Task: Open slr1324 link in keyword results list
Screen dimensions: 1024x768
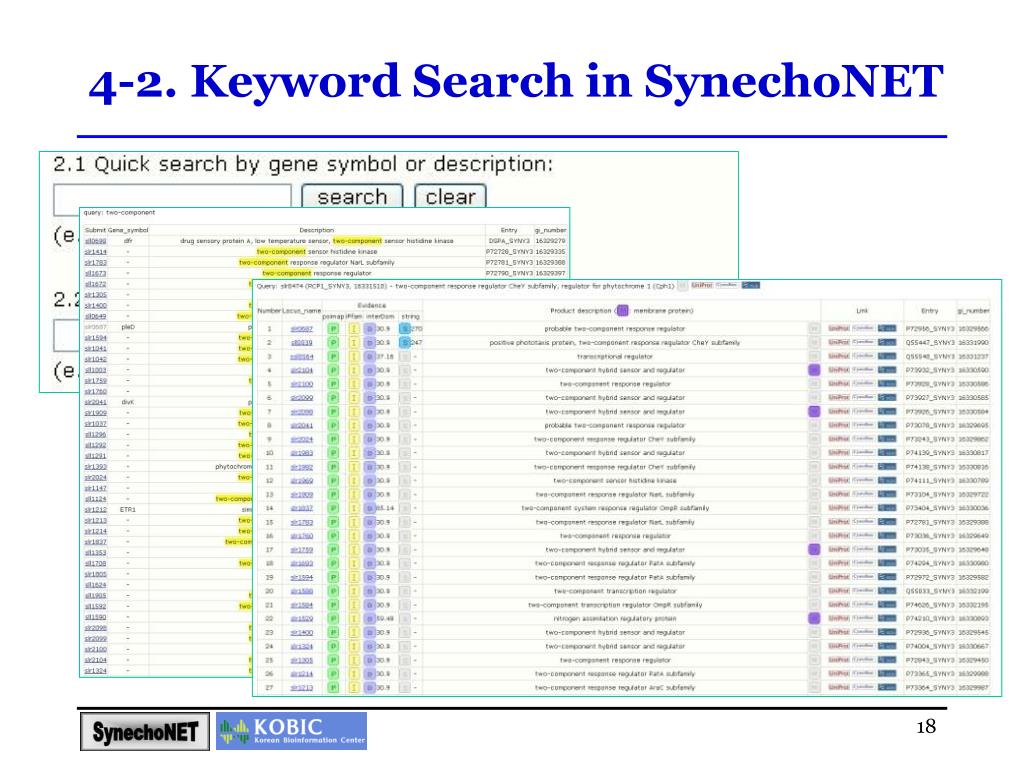Action: pyautogui.click(x=95, y=671)
